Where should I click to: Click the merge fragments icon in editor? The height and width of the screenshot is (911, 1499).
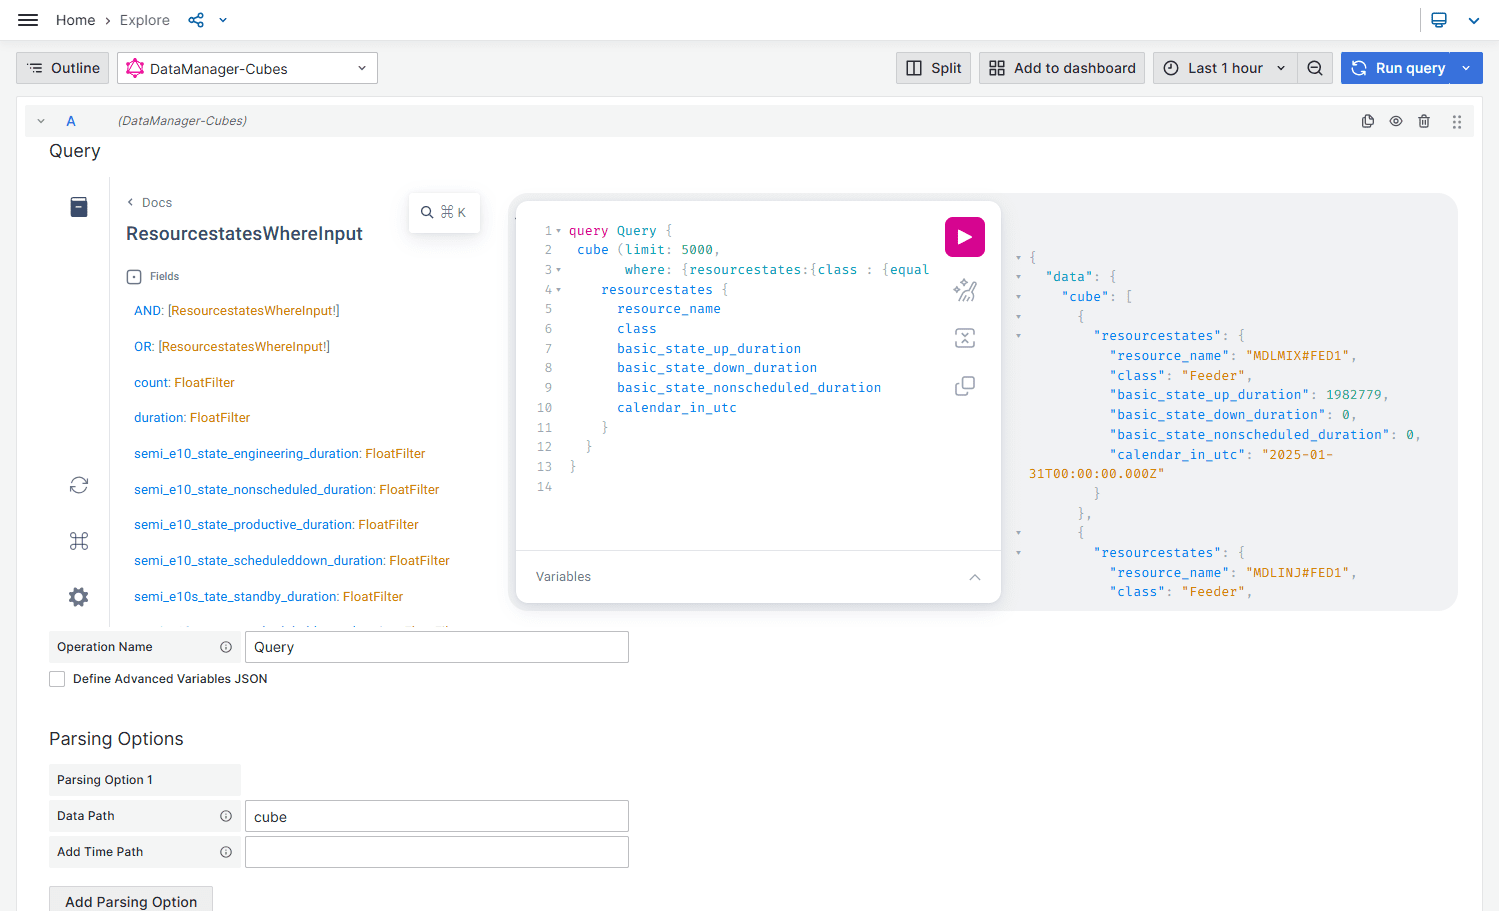click(x=964, y=338)
